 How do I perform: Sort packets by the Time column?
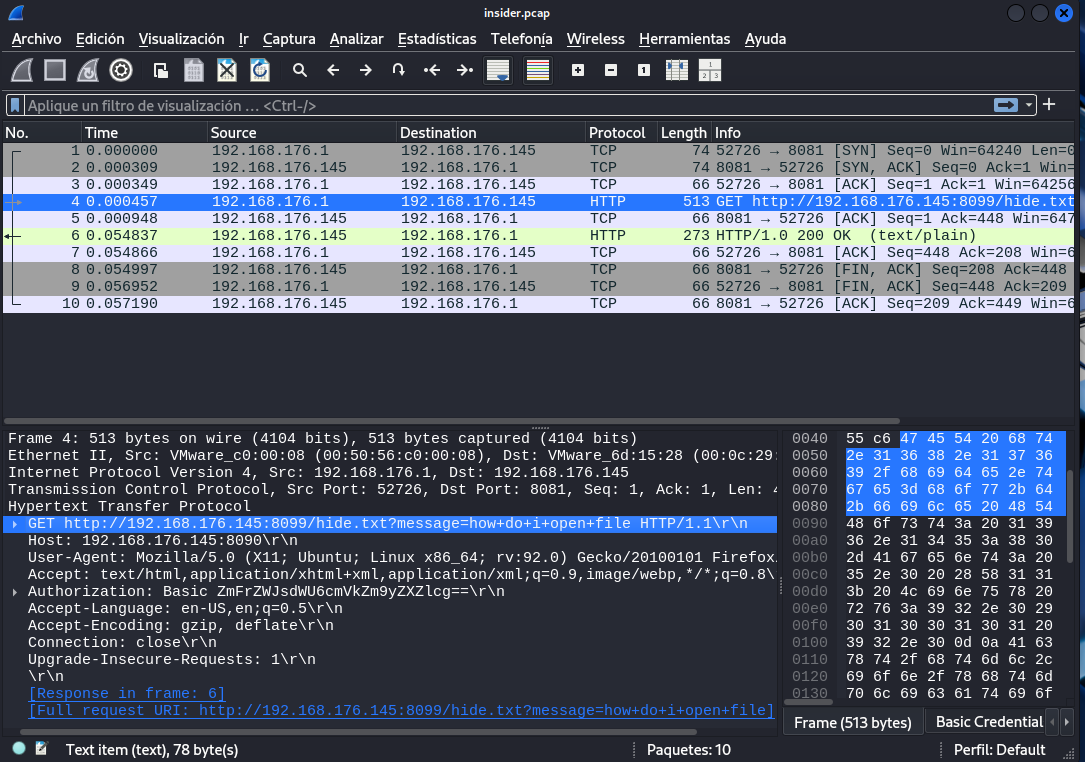pyautogui.click(x=144, y=132)
